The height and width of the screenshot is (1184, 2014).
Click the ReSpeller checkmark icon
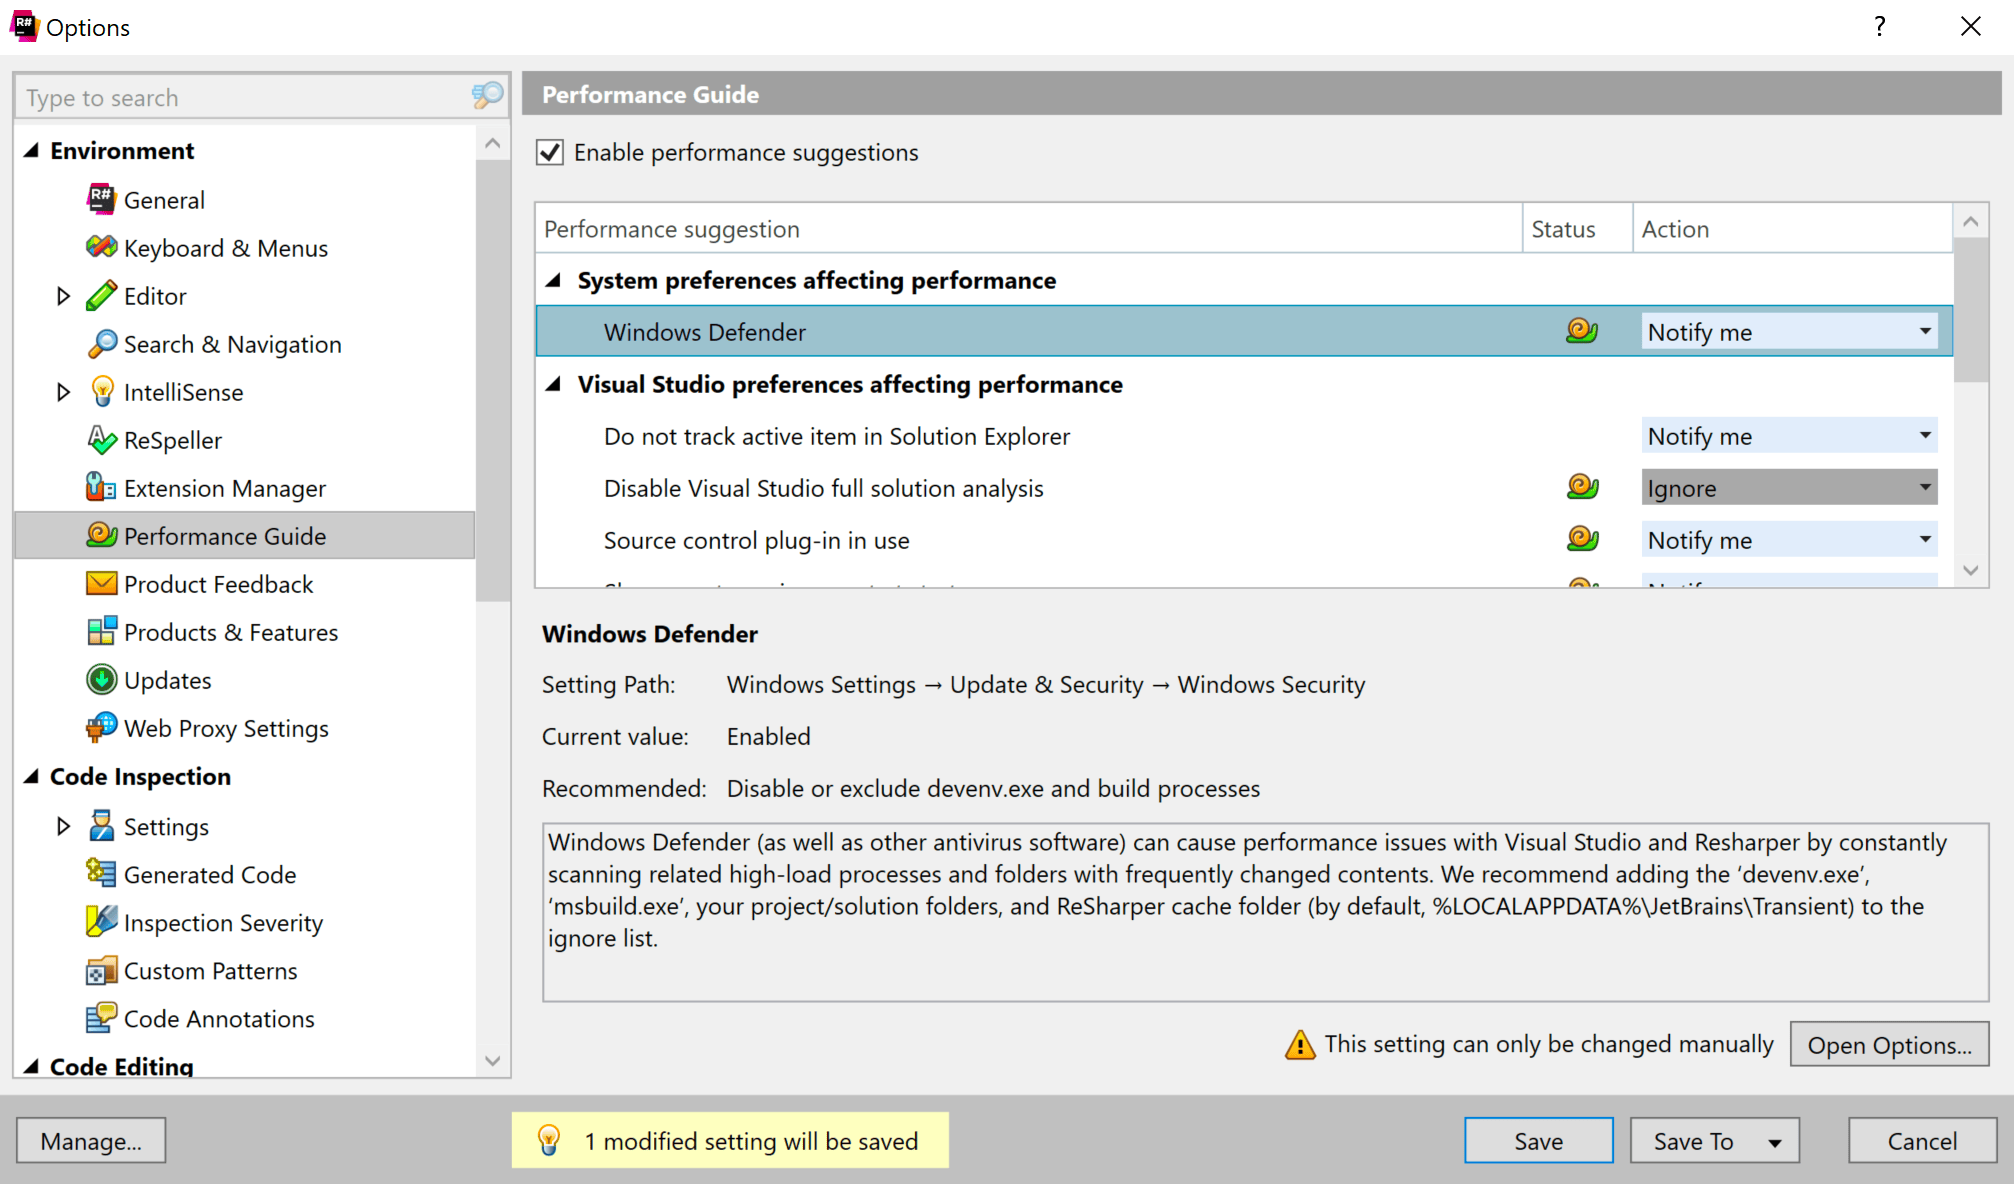click(101, 440)
